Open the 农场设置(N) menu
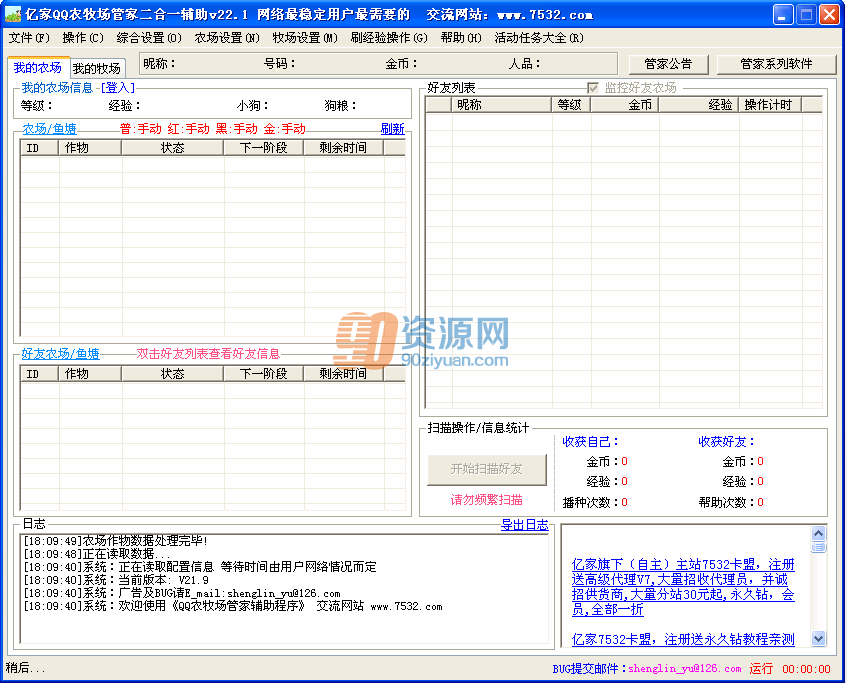This screenshot has width=847, height=683. (227, 38)
